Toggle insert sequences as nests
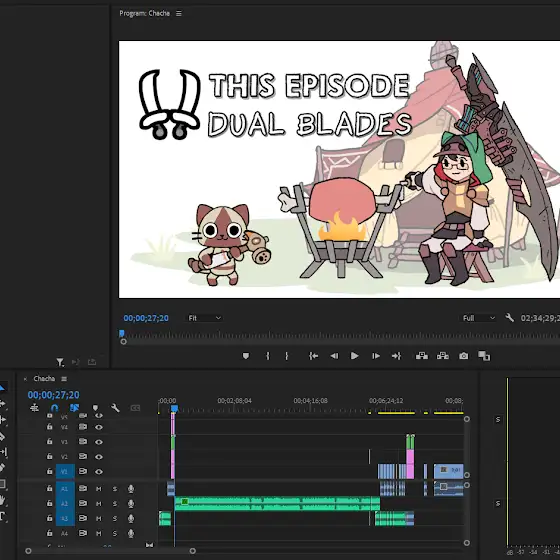The image size is (560, 560). [x=34, y=408]
